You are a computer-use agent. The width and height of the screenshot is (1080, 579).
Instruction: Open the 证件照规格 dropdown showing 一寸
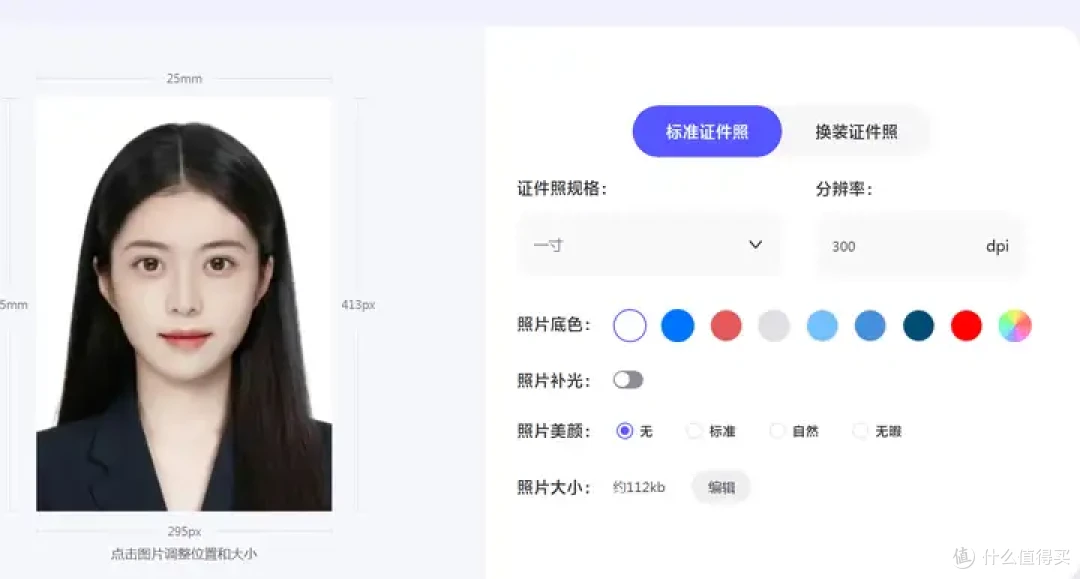[650, 245]
